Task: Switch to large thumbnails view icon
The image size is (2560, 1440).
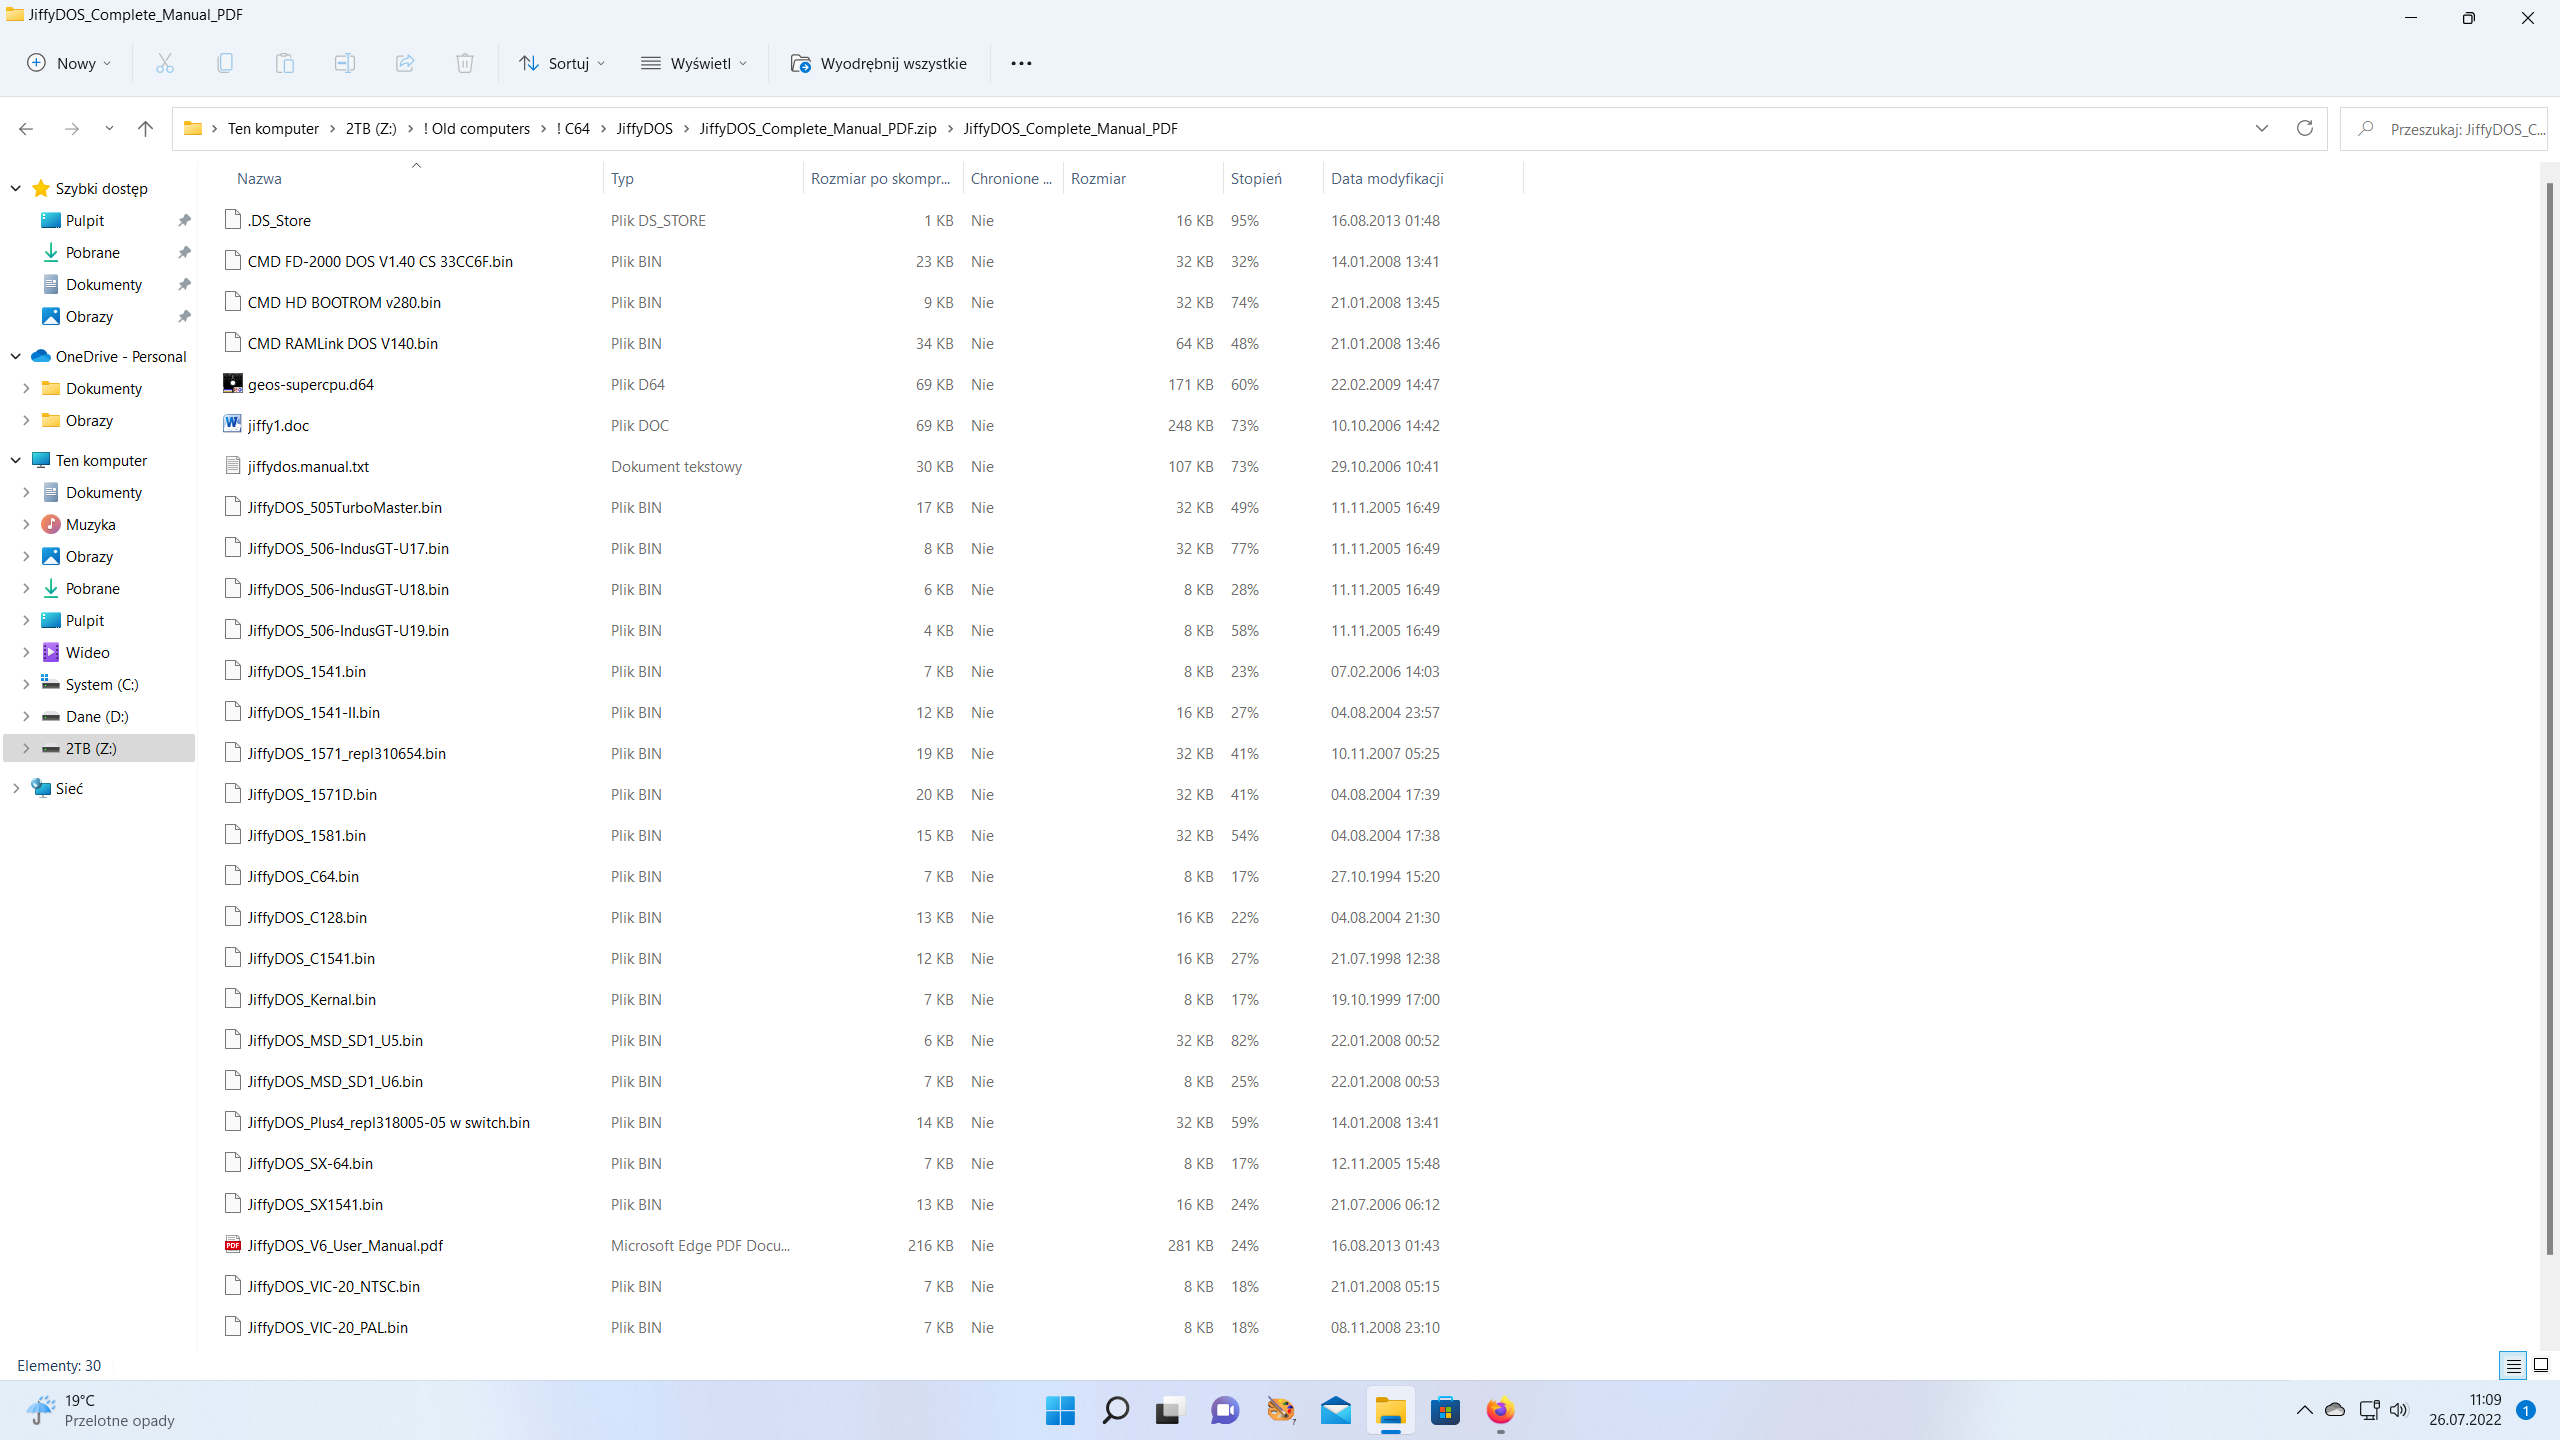Action: click(x=2541, y=1366)
